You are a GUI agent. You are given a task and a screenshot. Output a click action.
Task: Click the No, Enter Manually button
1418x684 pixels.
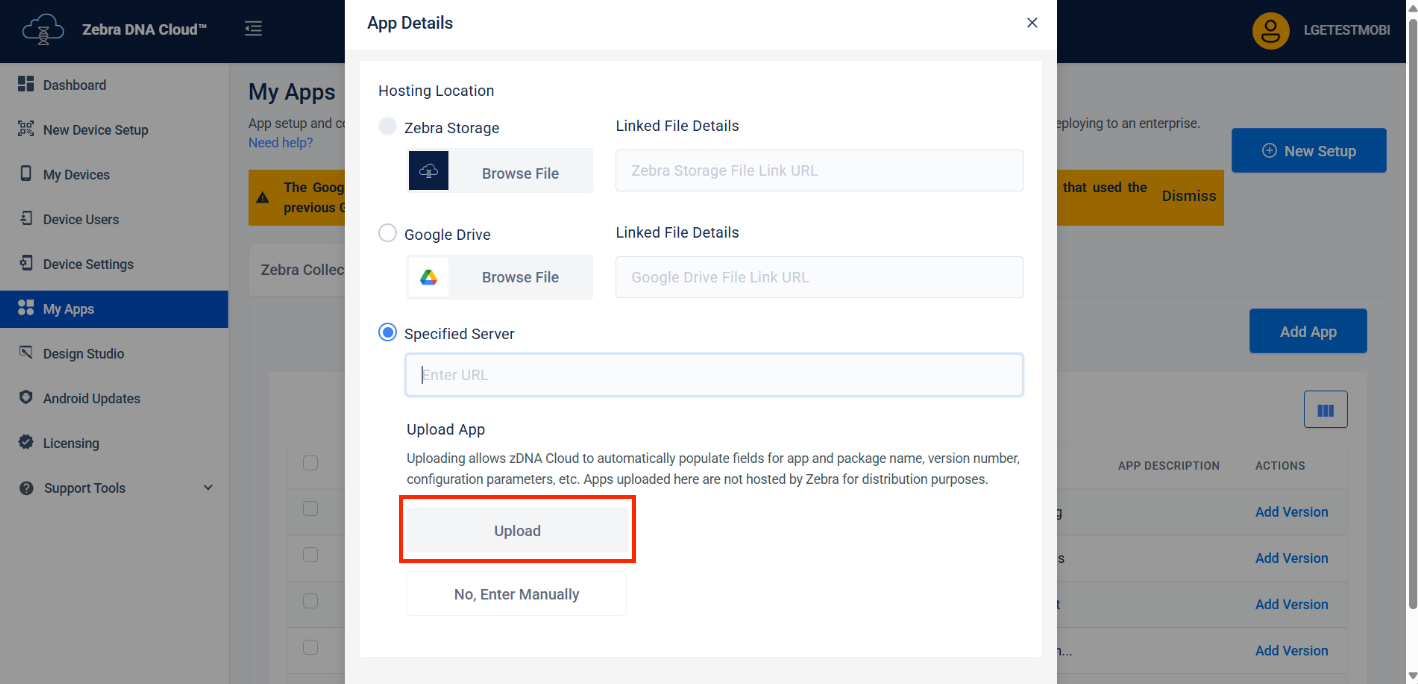516,594
